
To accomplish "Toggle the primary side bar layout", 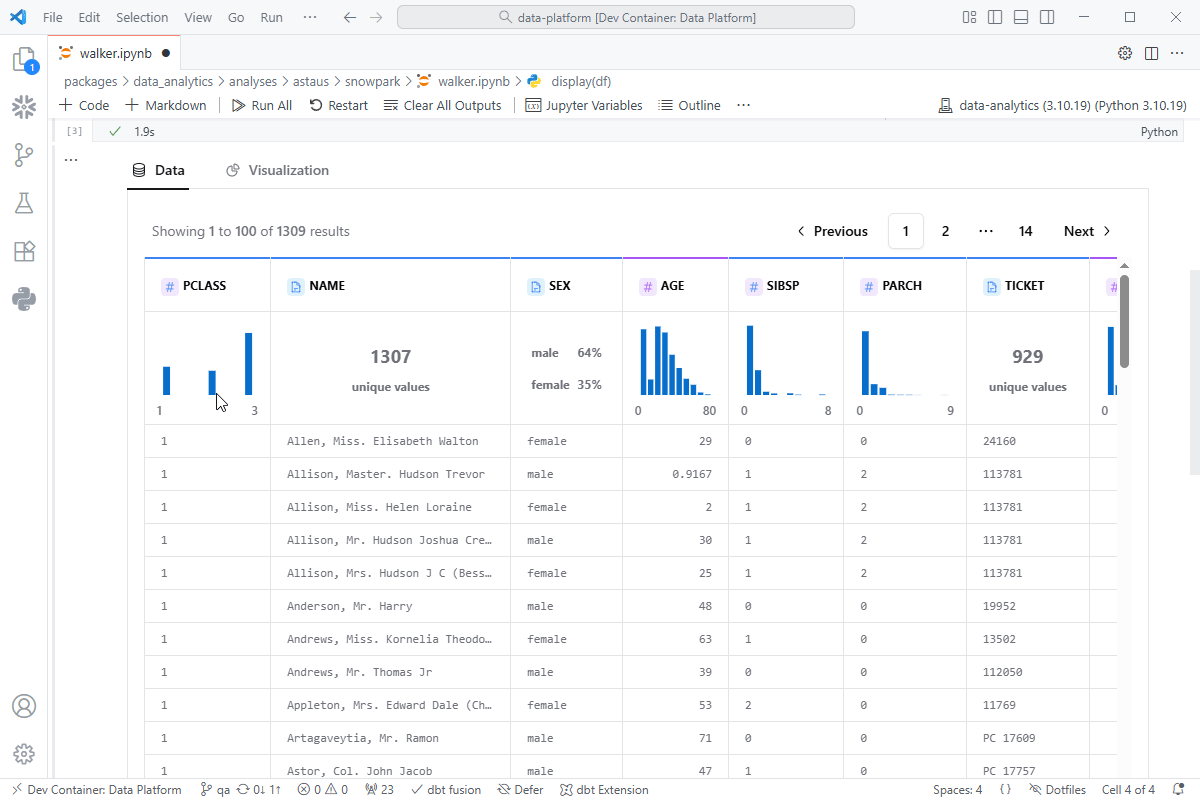I will (x=995, y=17).
